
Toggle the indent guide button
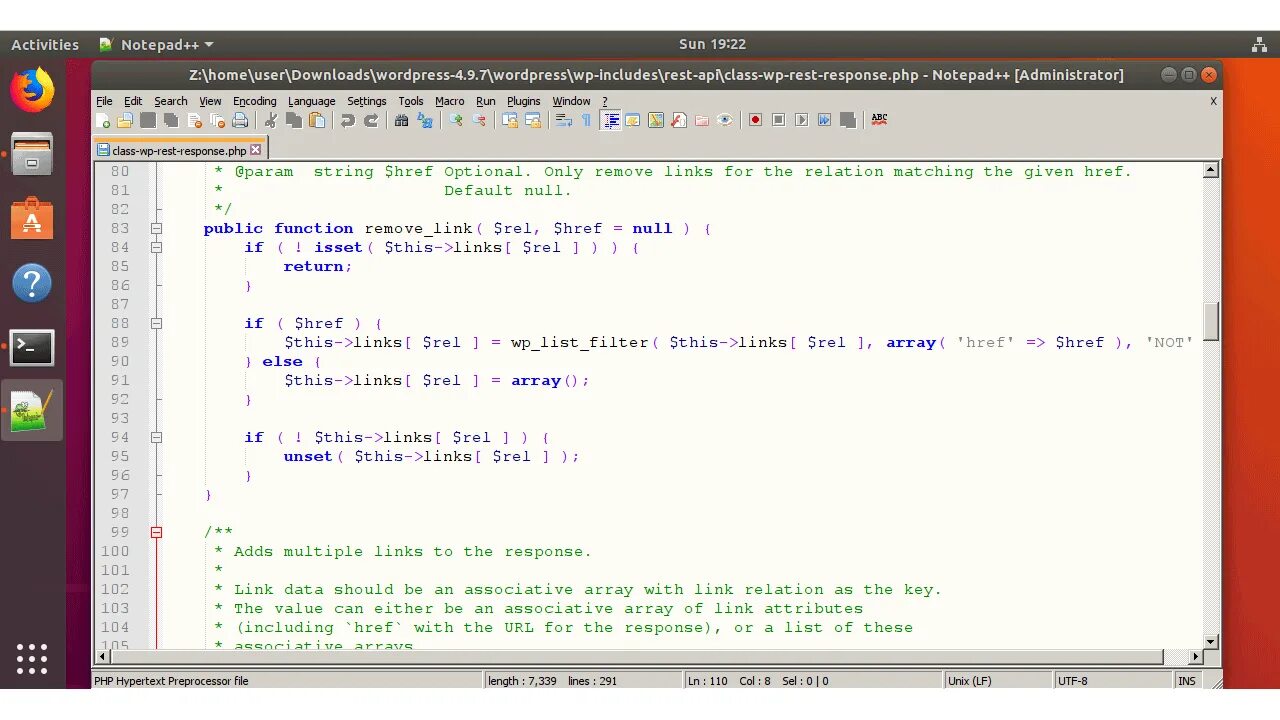tap(611, 120)
